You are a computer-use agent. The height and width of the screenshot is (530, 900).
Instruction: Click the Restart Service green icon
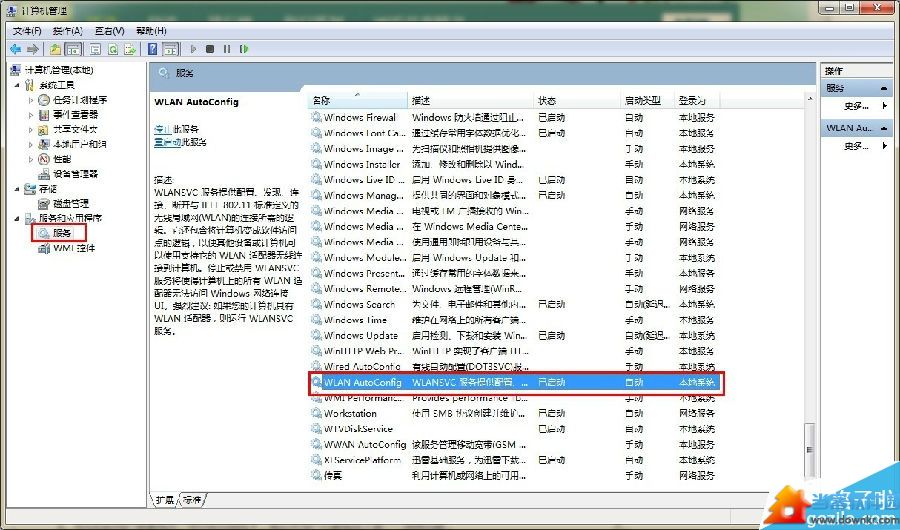click(244, 49)
